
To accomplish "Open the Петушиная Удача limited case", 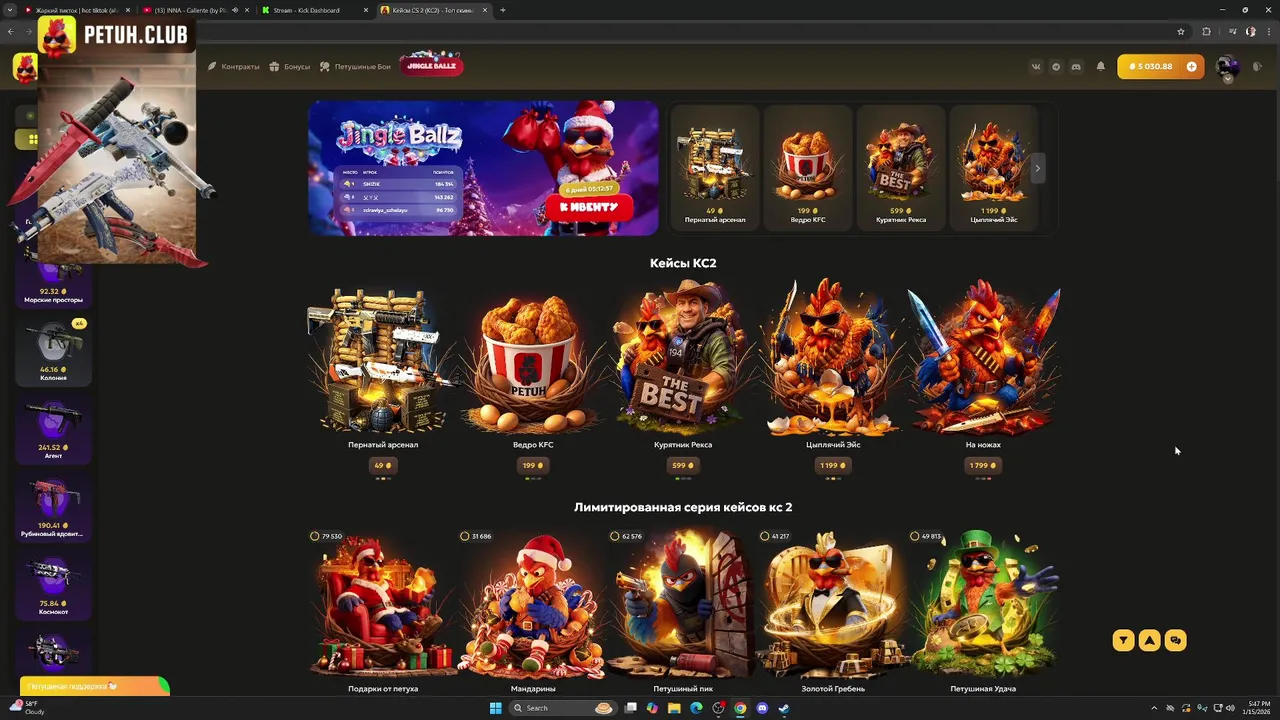I will tap(983, 606).
